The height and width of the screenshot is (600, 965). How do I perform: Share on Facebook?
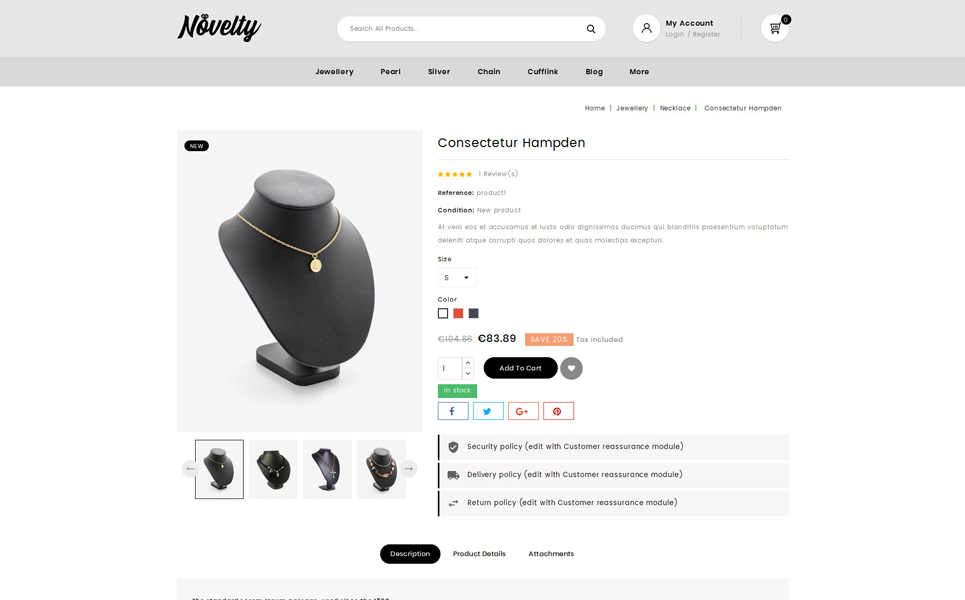coord(453,411)
